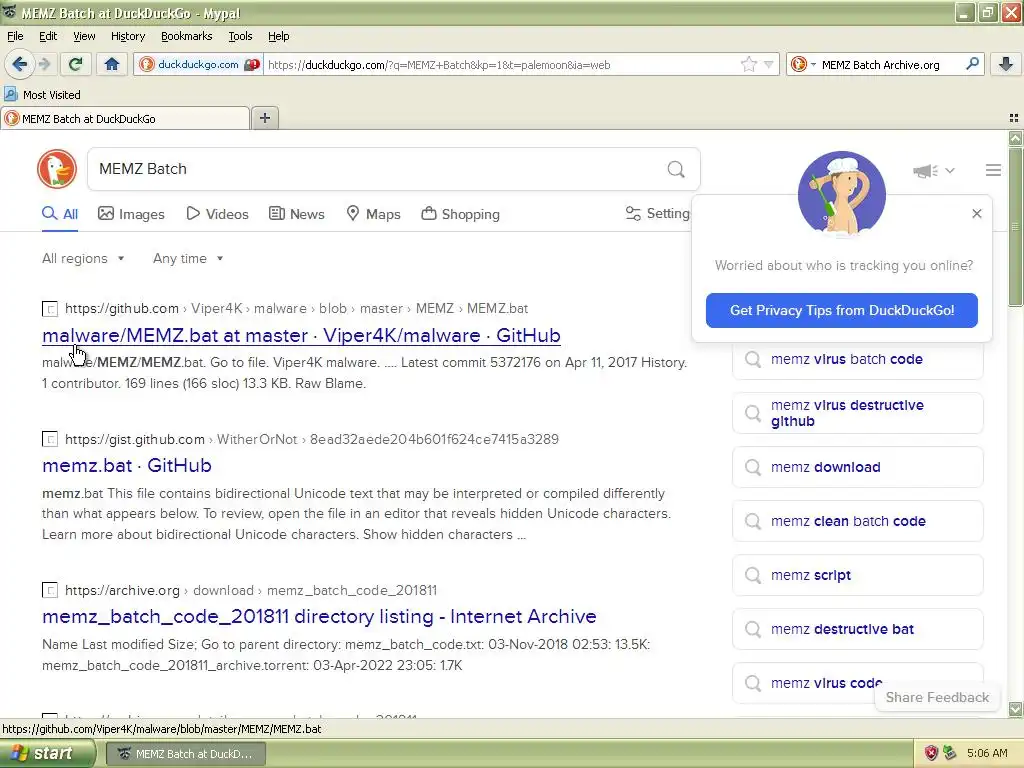Open the Tools menu
Image resolution: width=1024 pixels, height=768 pixels.
coord(240,37)
